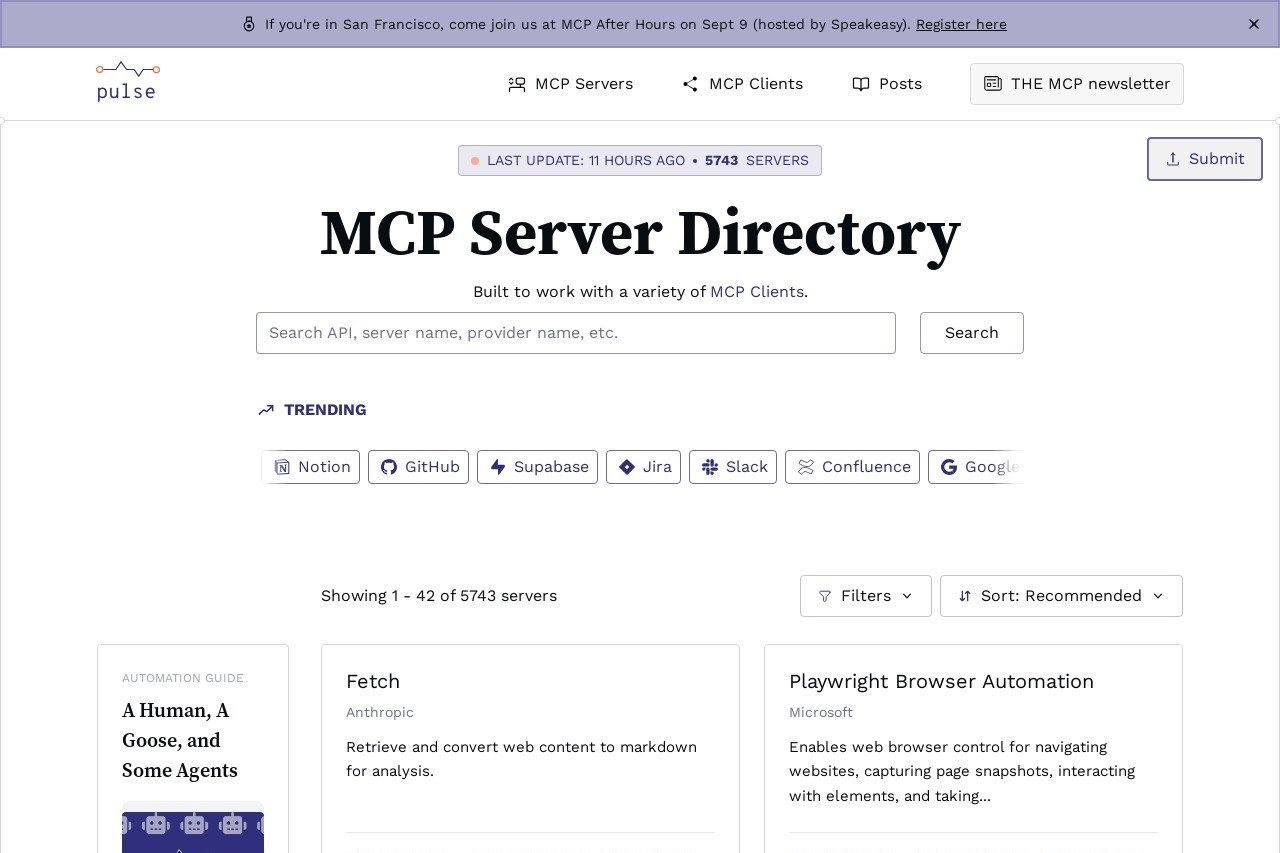Image resolution: width=1280 pixels, height=853 pixels.
Task: Select the Slack trending chip
Action: 733,467
